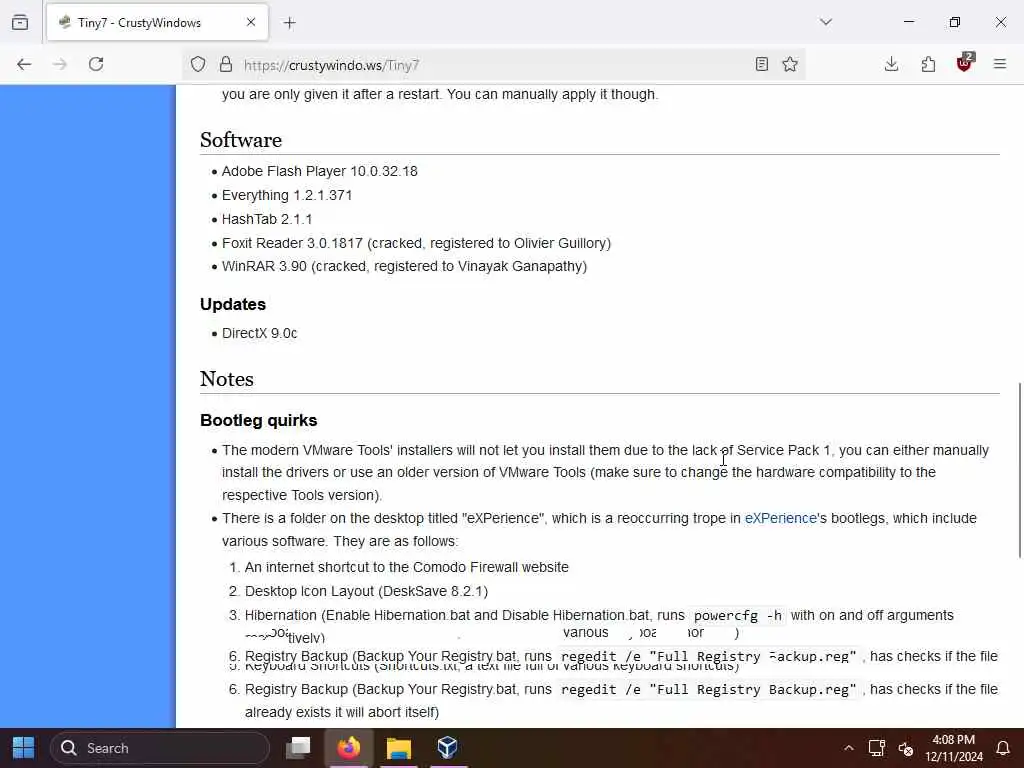Open the clock showing 4:08 PM
1024x768 pixels.
[953, 748]
